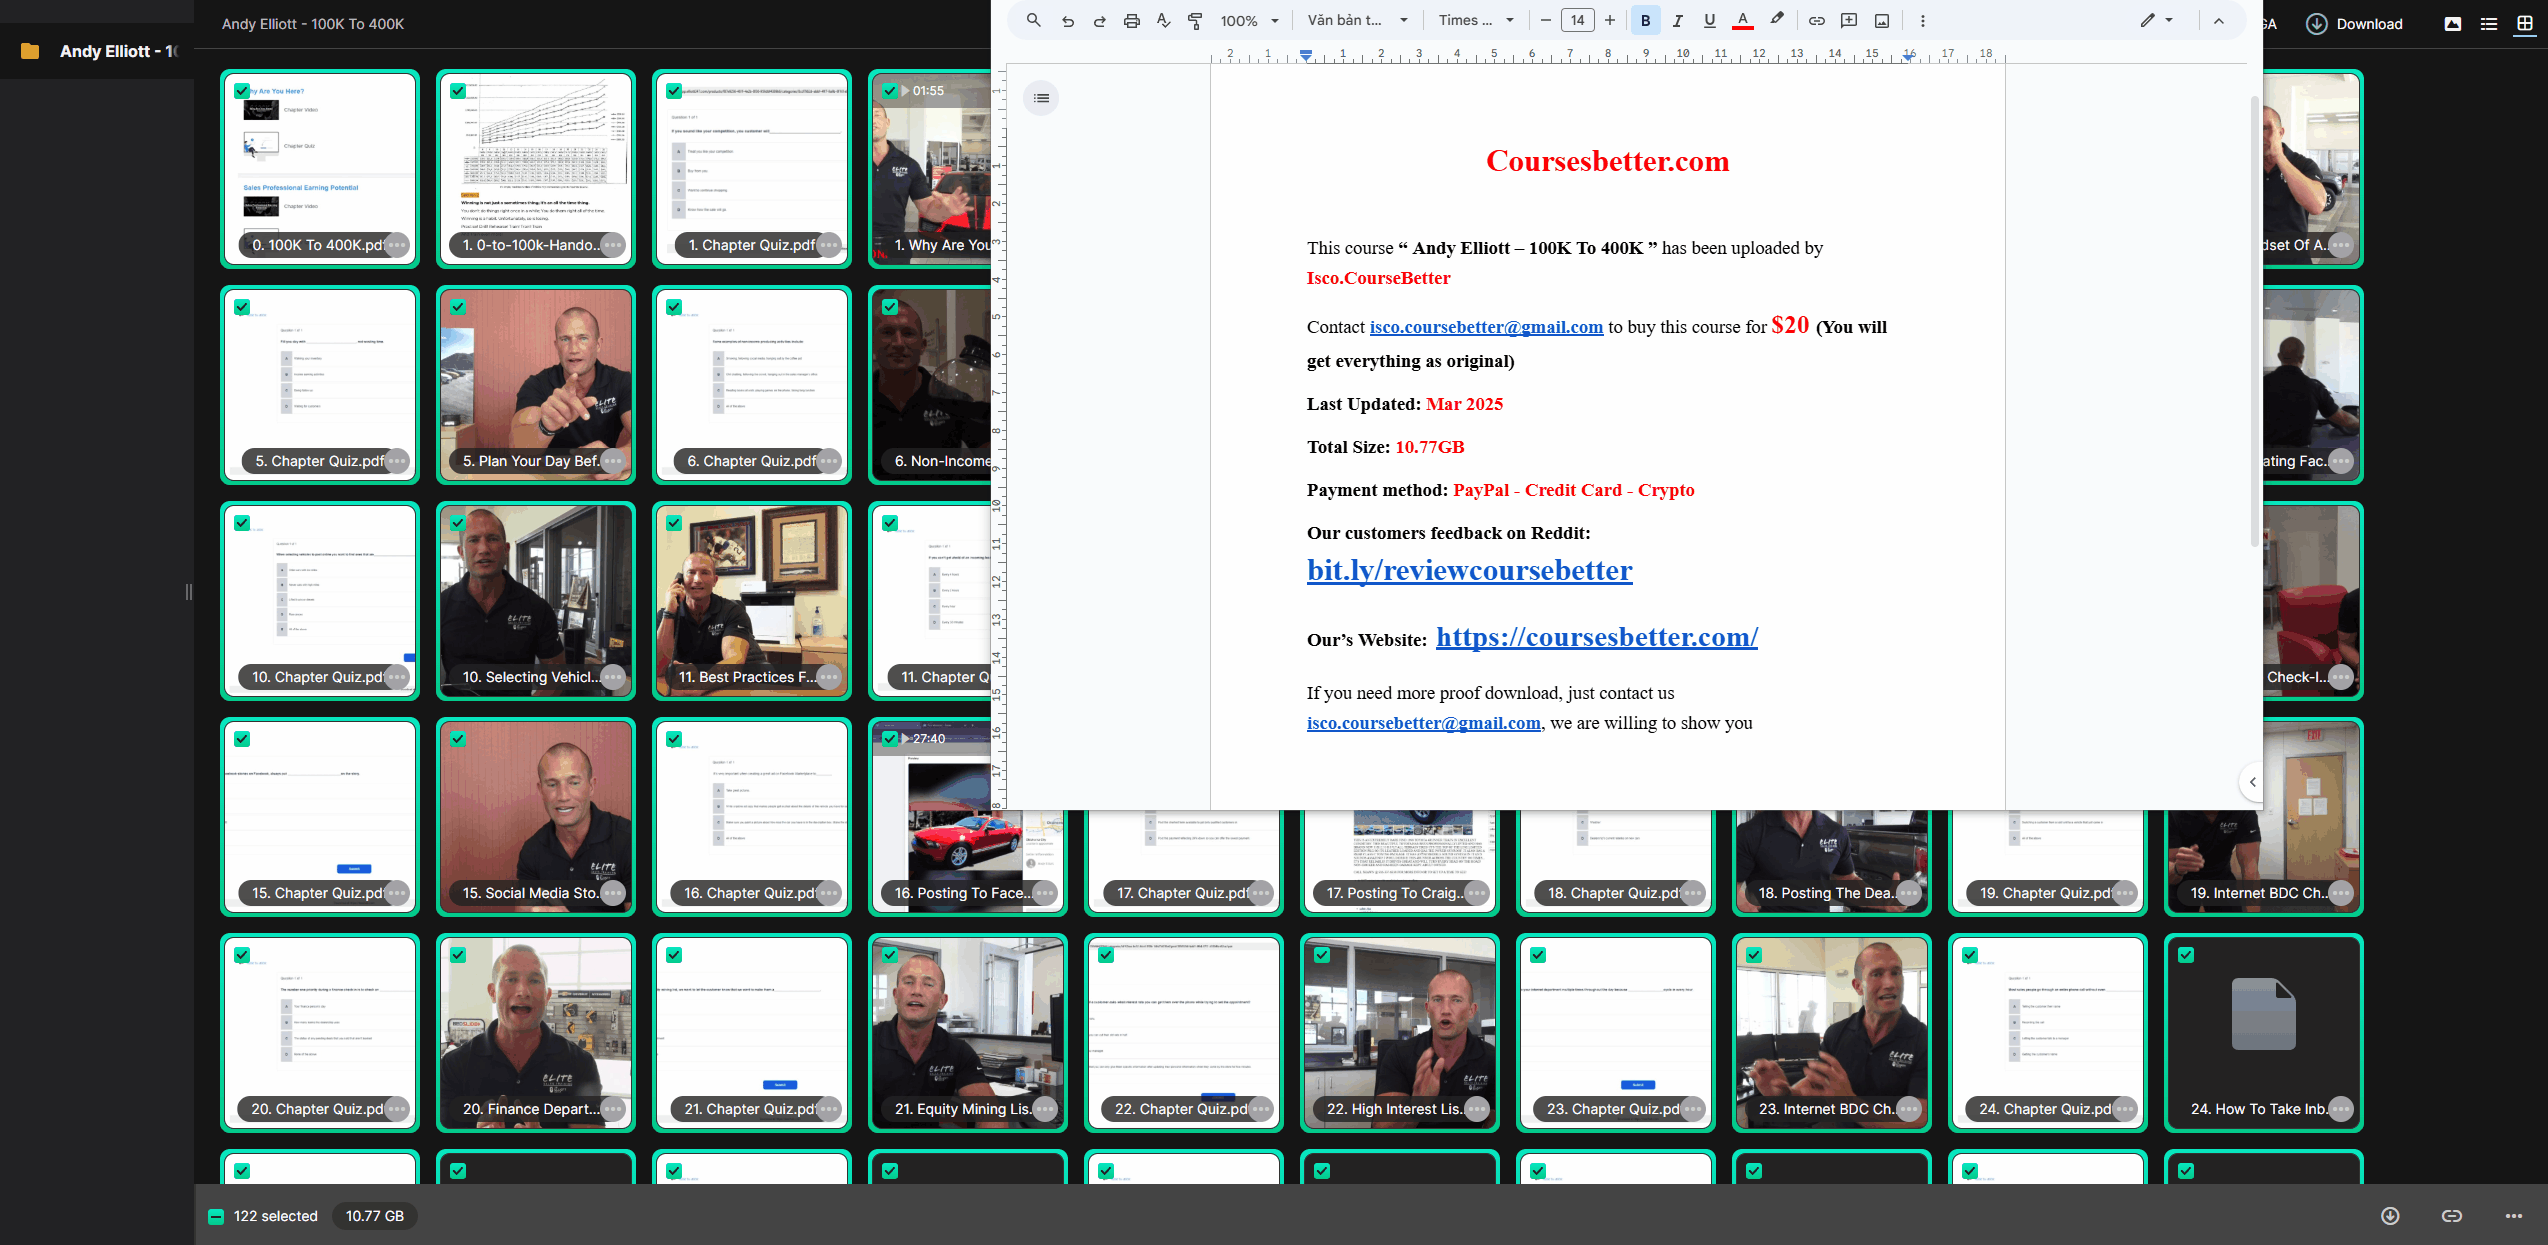Click the add comment icon
The width and height of the screenshot is (2548, 1245).
1848,20
